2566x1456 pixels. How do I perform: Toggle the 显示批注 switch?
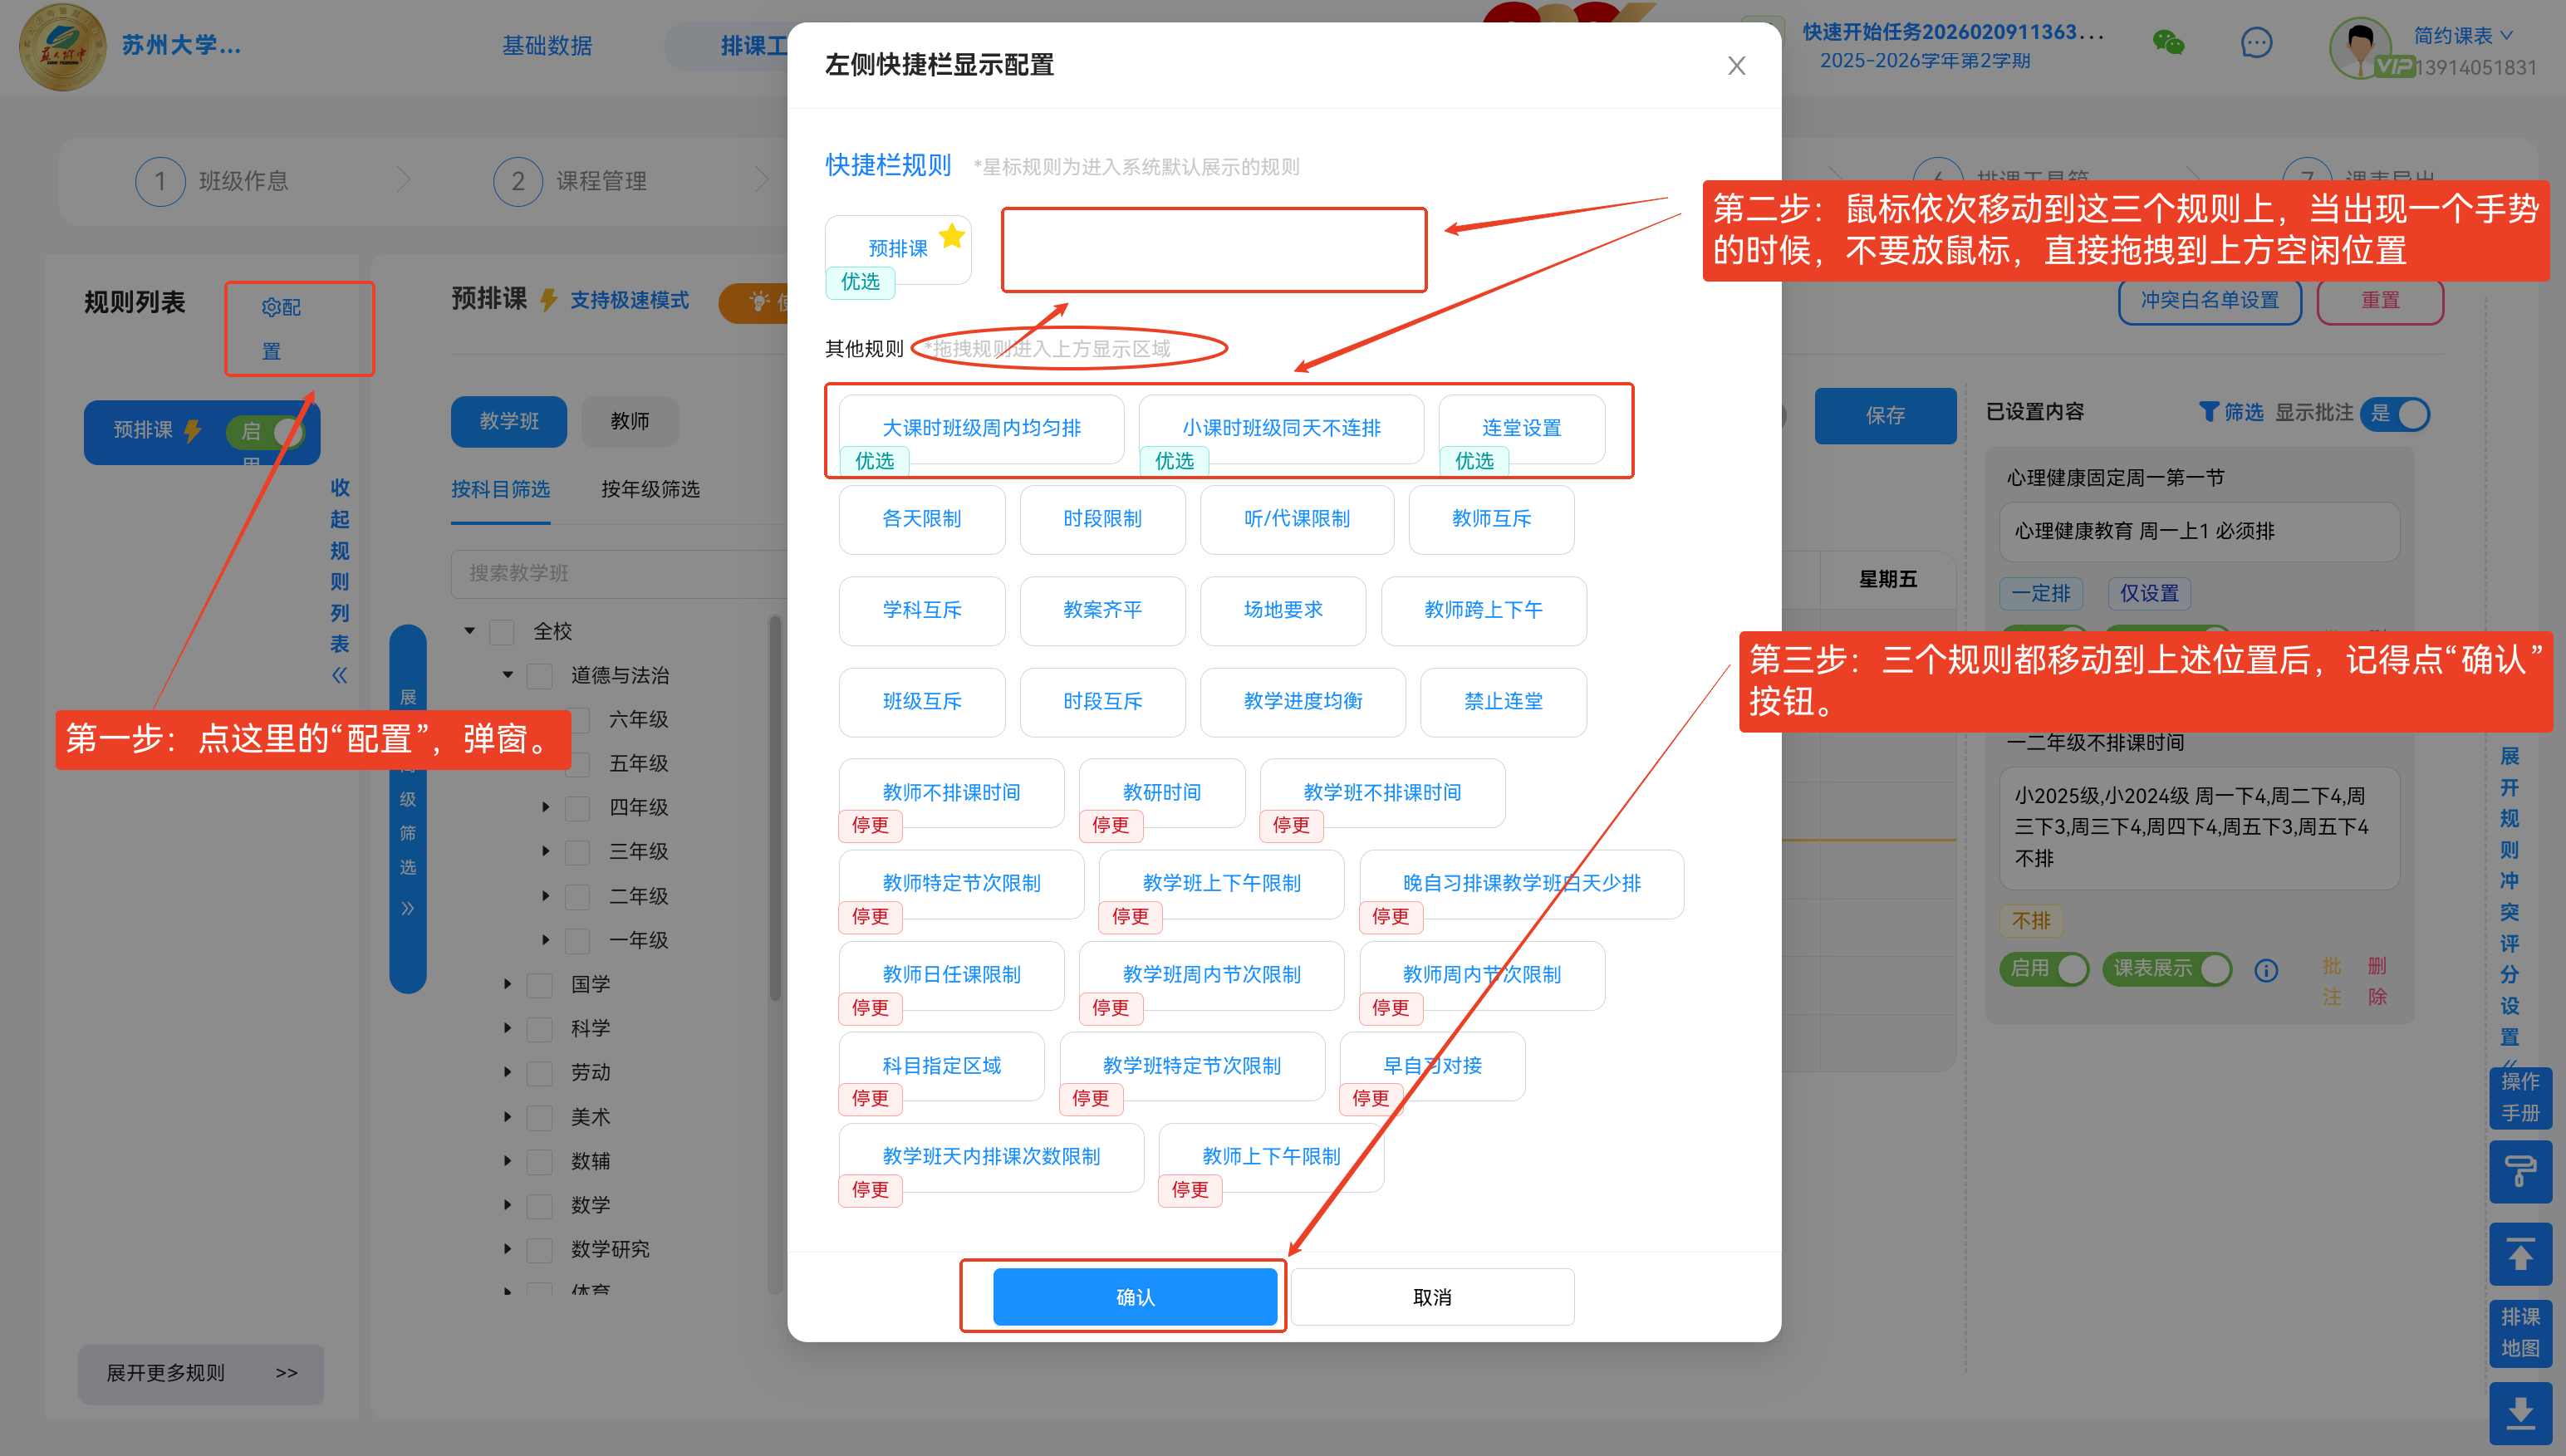pyautogui.click(x=2395, y=413)
